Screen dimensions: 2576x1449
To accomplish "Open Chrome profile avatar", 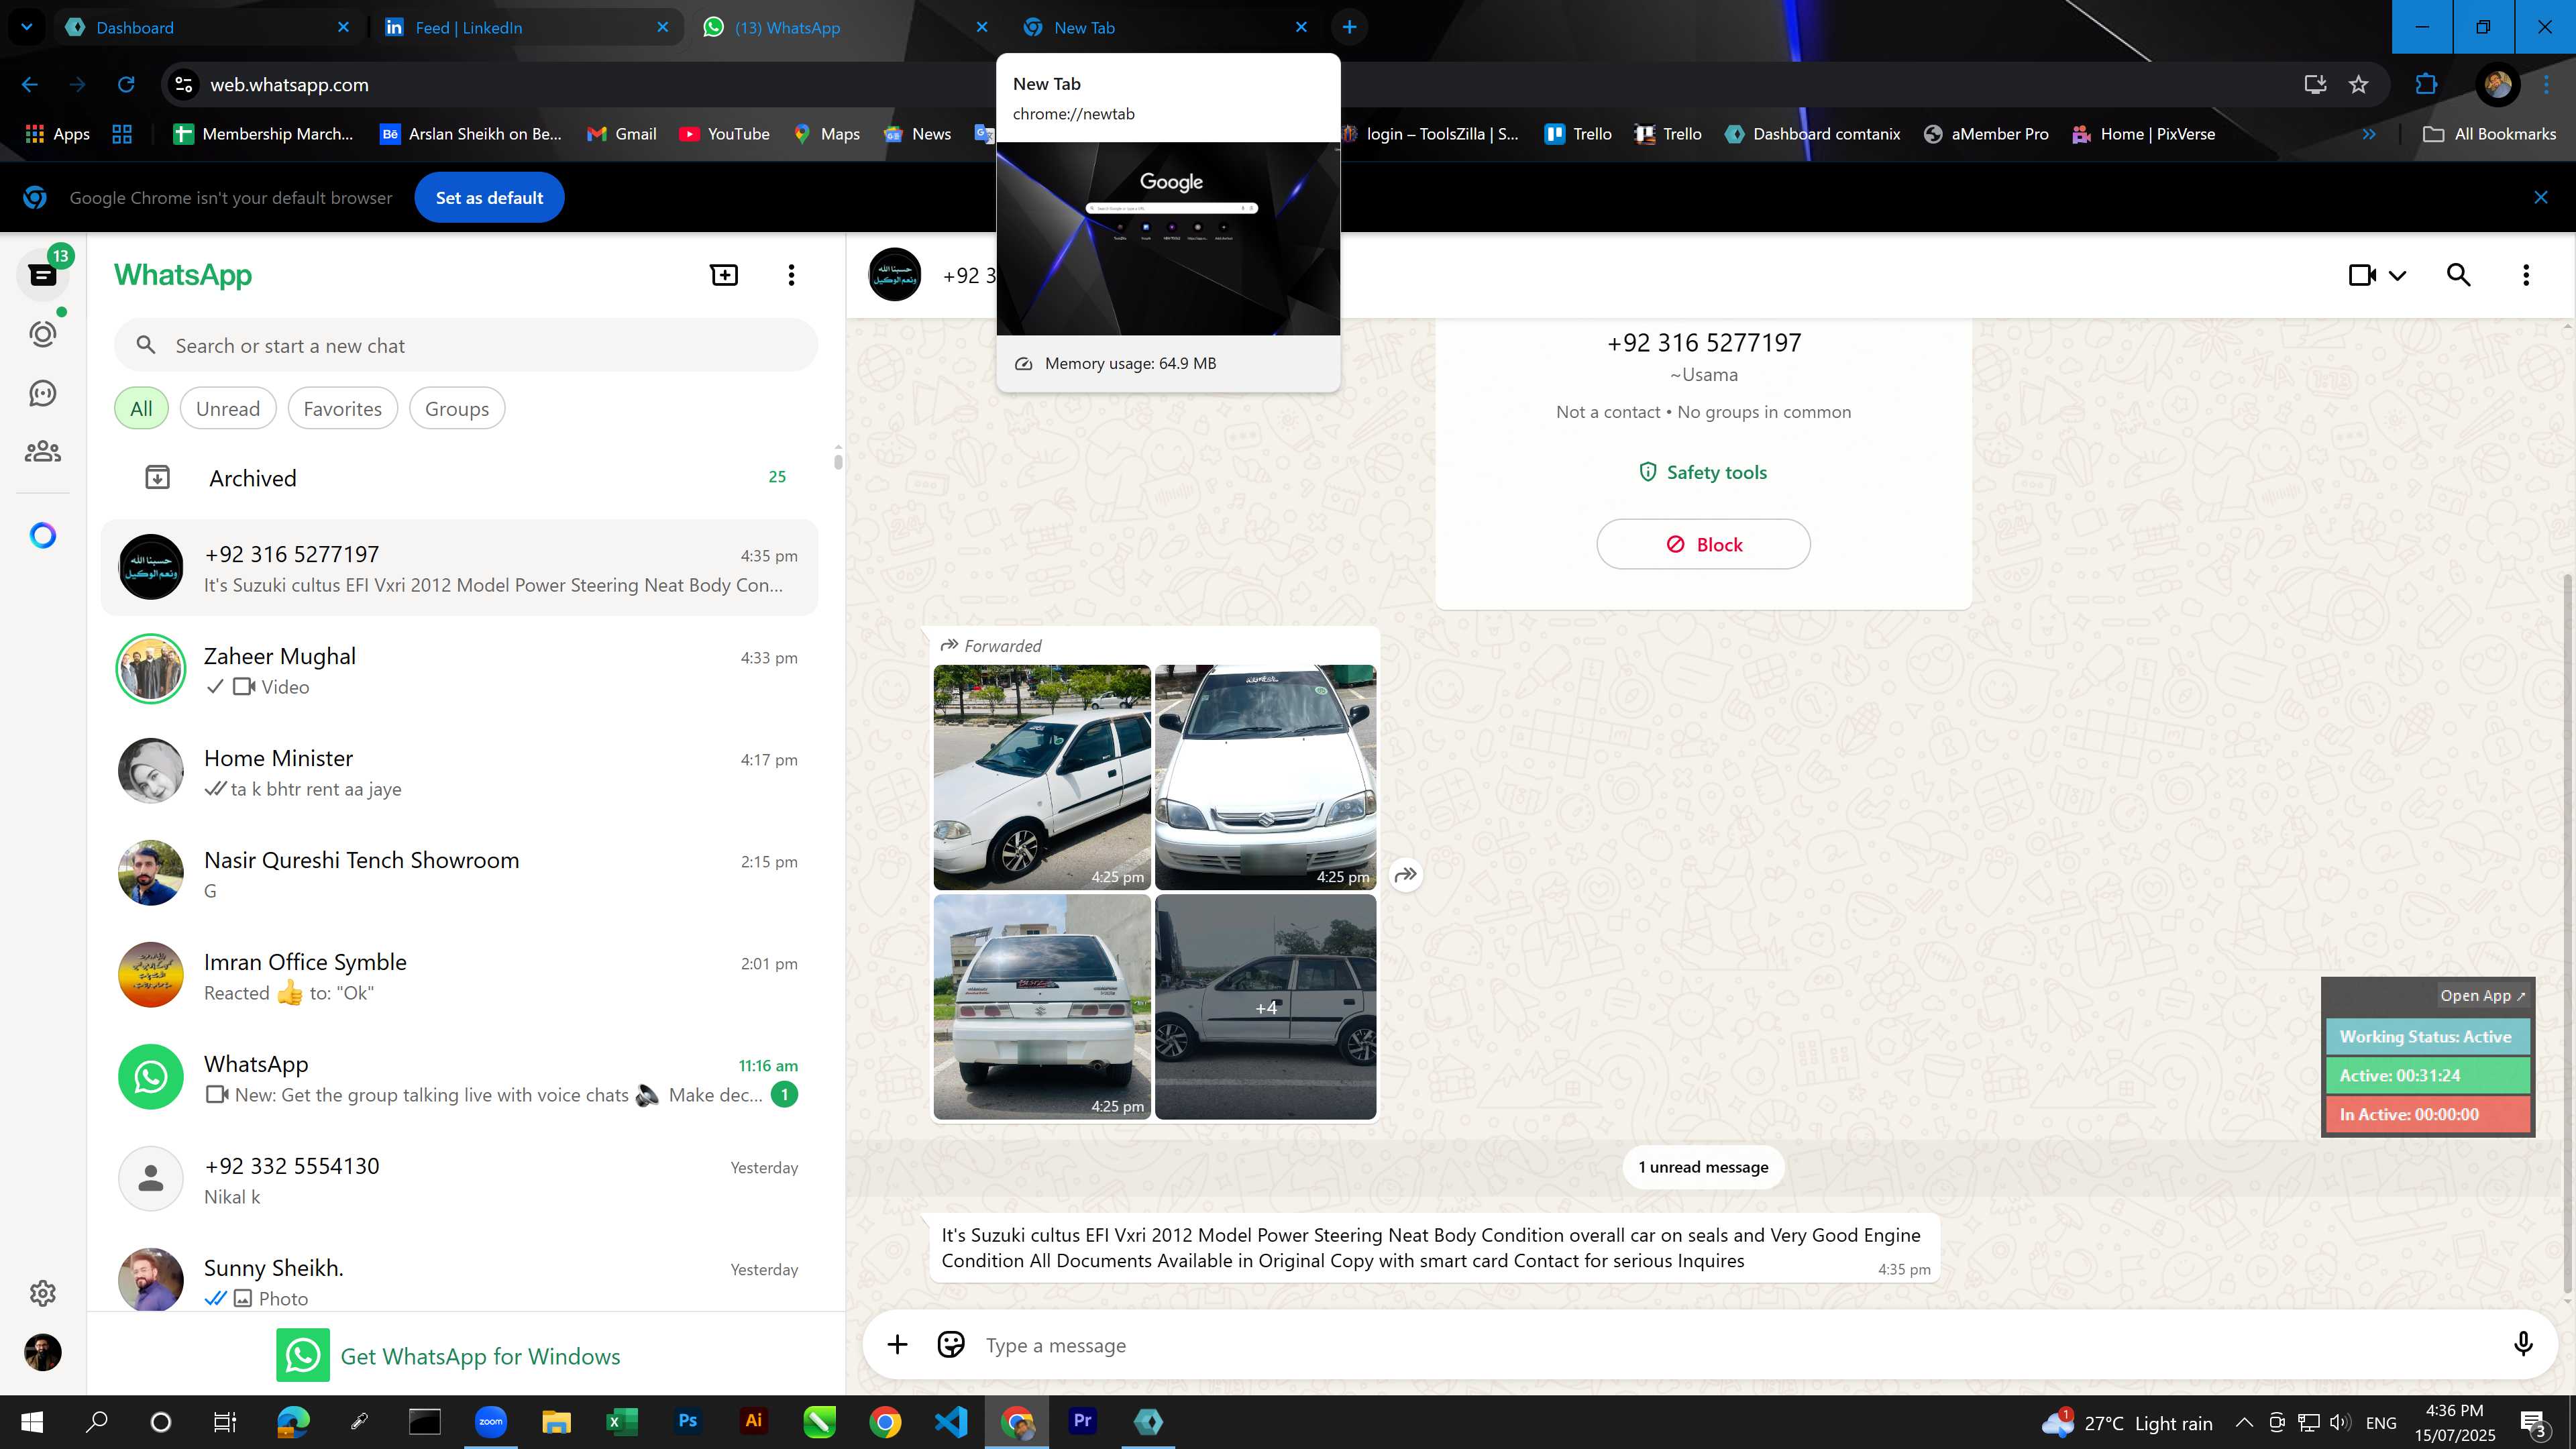I will (2497, 85).
